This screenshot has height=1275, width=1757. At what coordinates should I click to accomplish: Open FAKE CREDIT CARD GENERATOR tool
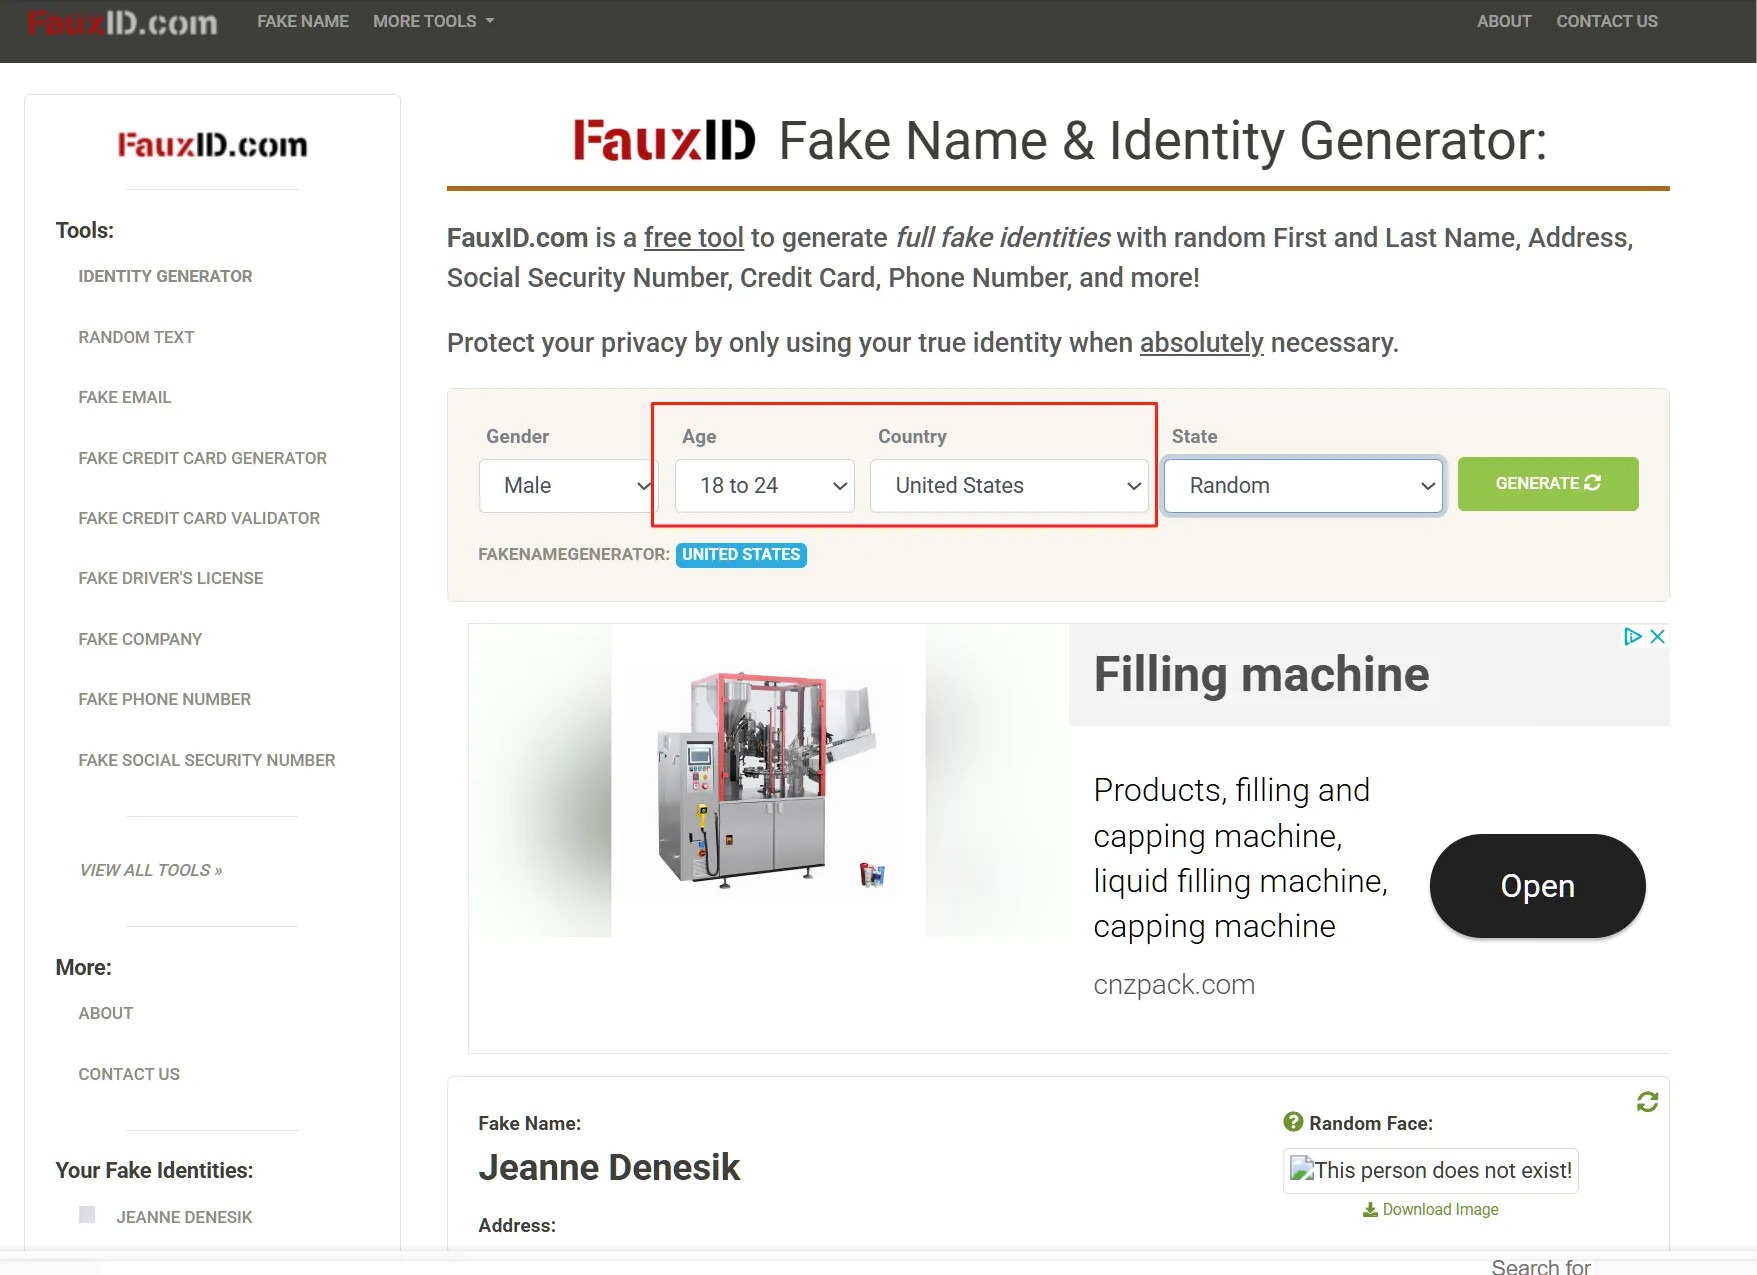tap(202, 458)
